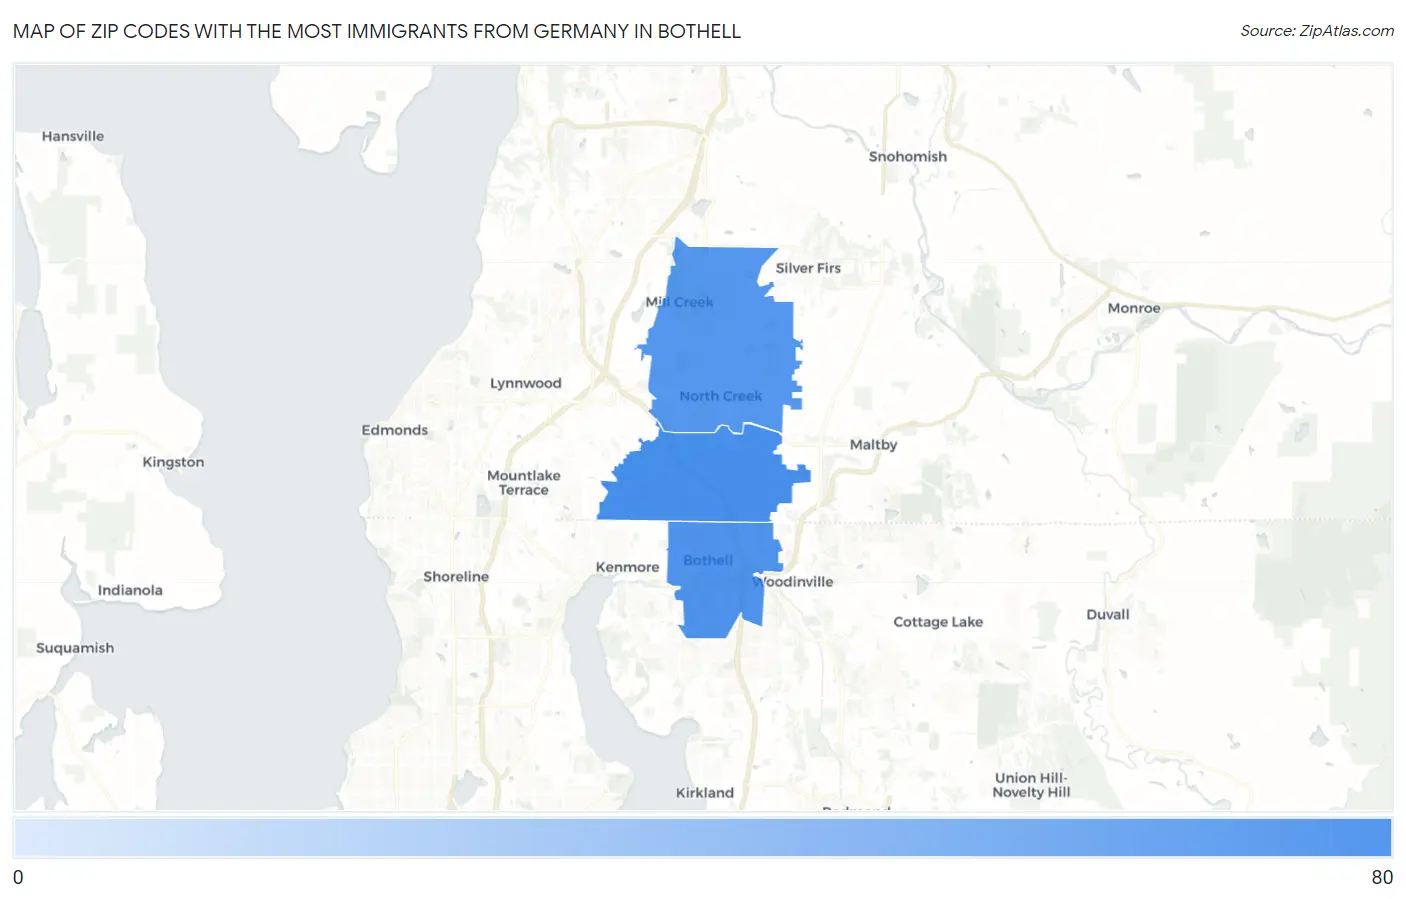Click the Duvall map label
Screen dimensions: 1406x899
point(1108,615)
